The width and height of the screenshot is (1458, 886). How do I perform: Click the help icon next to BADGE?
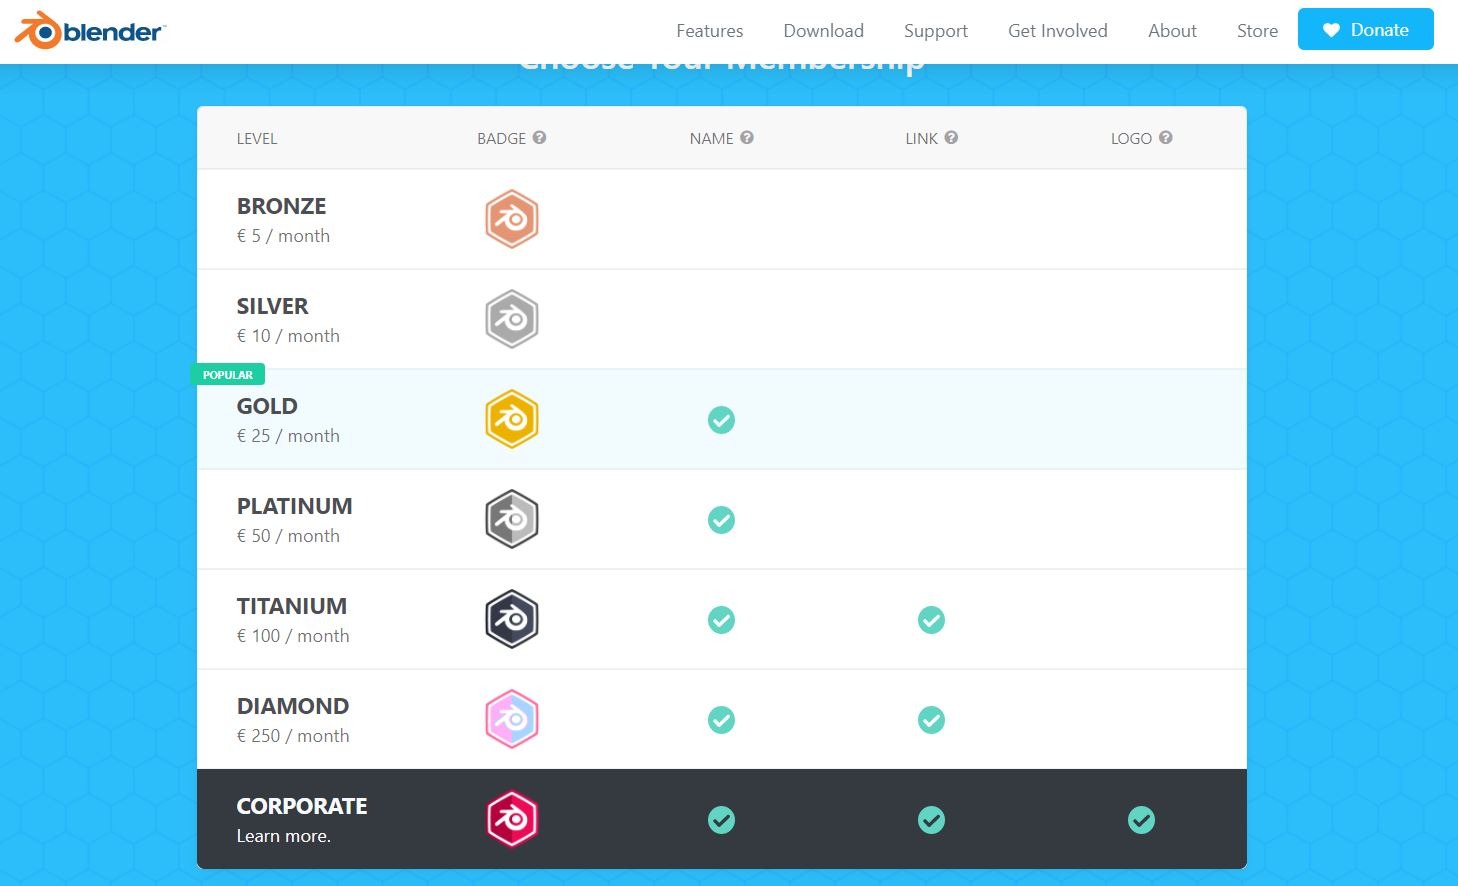[539, 138]
